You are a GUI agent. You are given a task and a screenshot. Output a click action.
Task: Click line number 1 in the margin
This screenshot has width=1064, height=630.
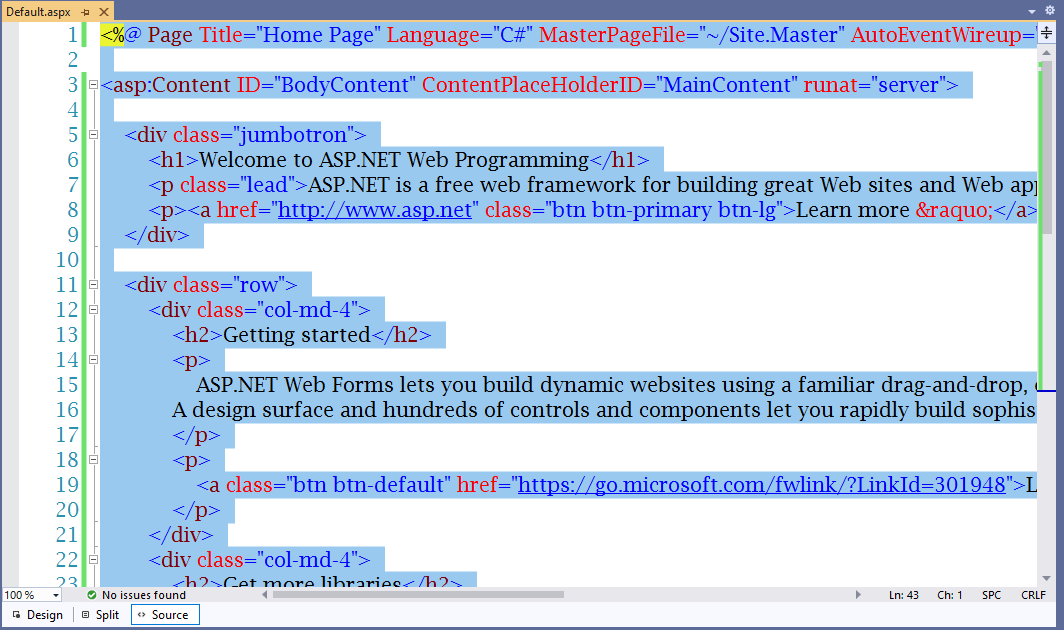73,35
